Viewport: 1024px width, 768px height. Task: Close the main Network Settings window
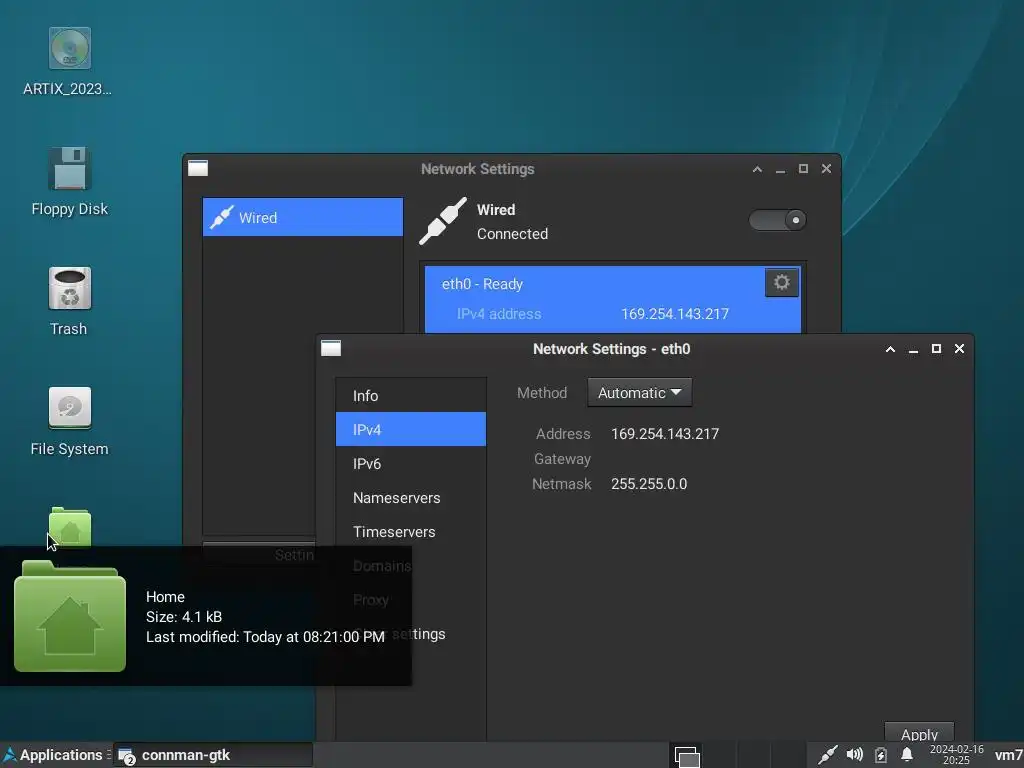[826, 168]
